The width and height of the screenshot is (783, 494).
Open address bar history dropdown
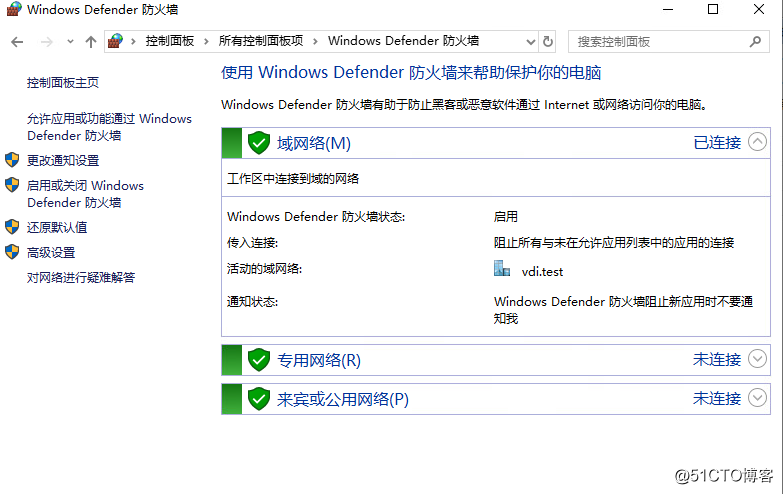(x=531, y=42)
